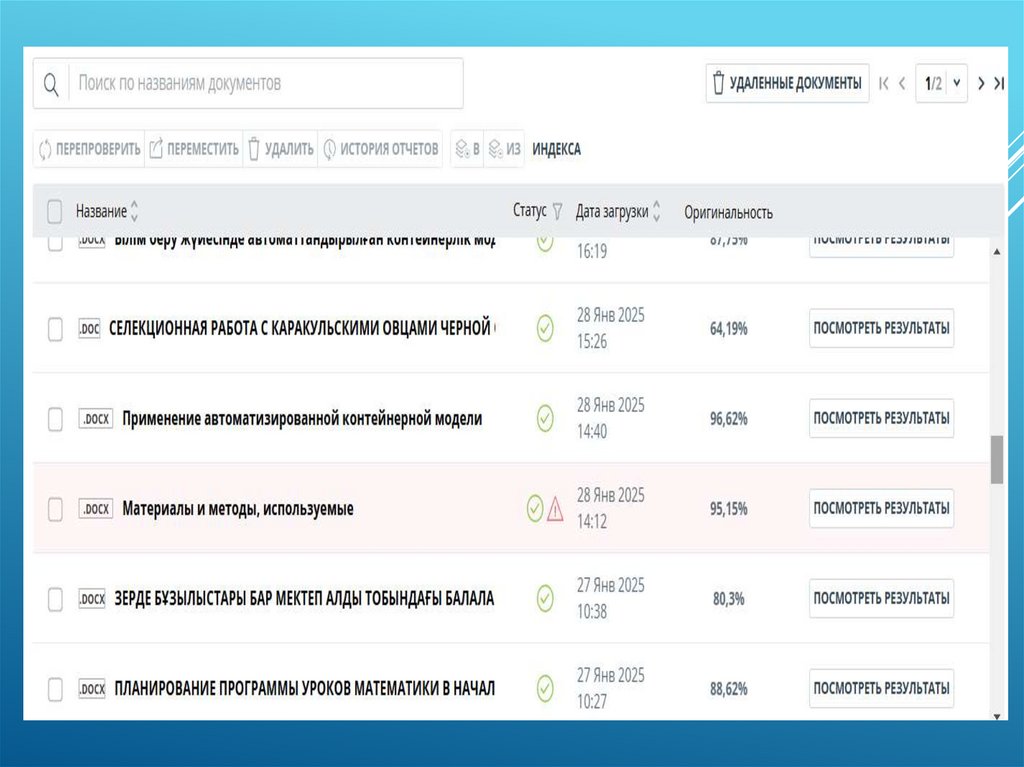1024x767 pixels.
Task: Click the .DOC file icon of СЕЛЕКЦИОННАЯ РАБОТА
Action: (89, 328)
